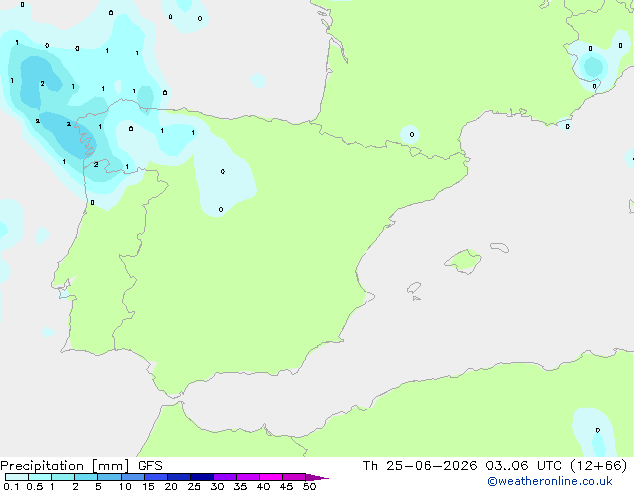Image resolution: width=634 pixels, height=490 pixels.
Task: Select the 5–10 mm legend color swatch
Action: coord(109,477)
